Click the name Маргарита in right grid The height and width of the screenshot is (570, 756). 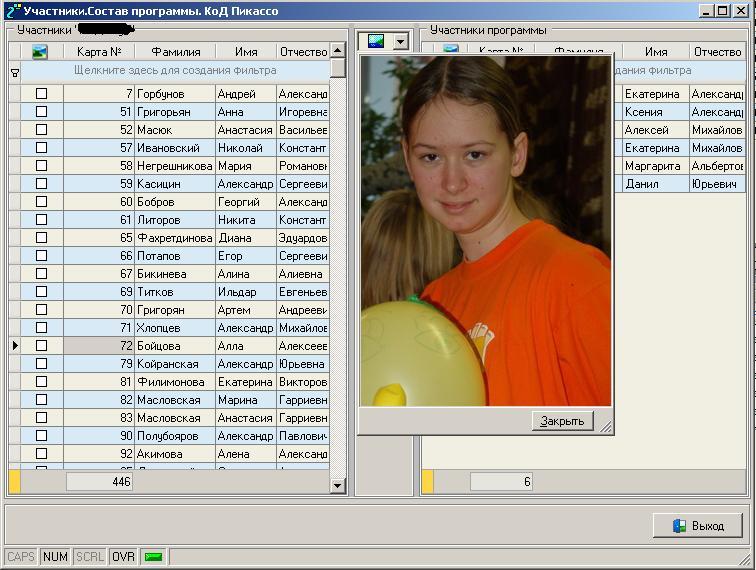656,165
